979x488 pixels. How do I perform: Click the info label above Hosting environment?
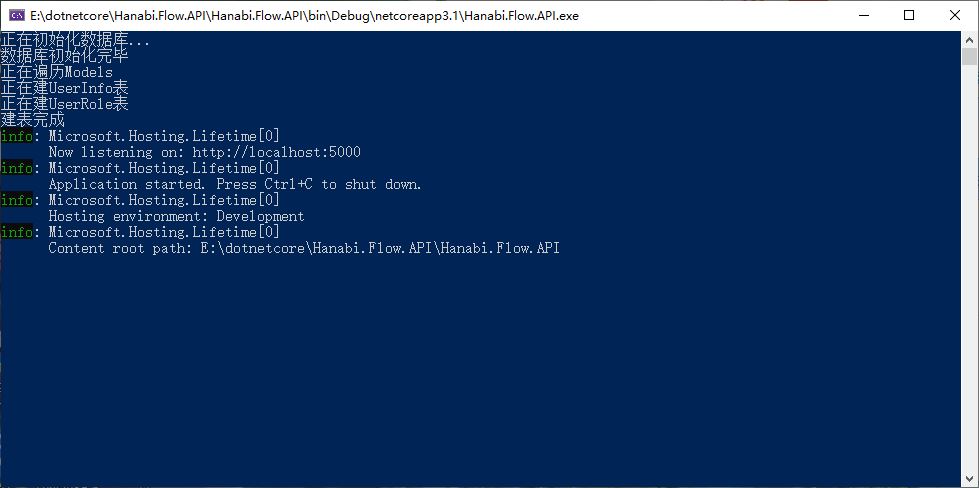16,200
